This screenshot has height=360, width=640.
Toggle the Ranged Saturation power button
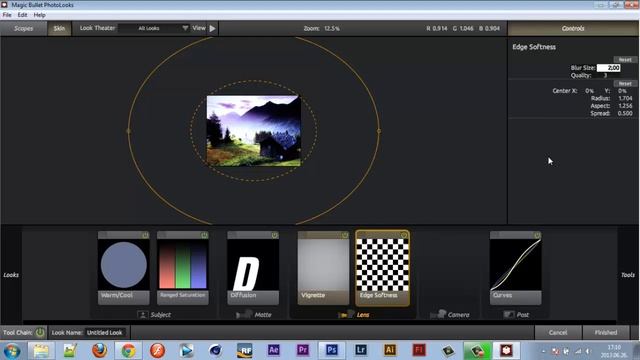pyautogui.click(x=204, y=235)
